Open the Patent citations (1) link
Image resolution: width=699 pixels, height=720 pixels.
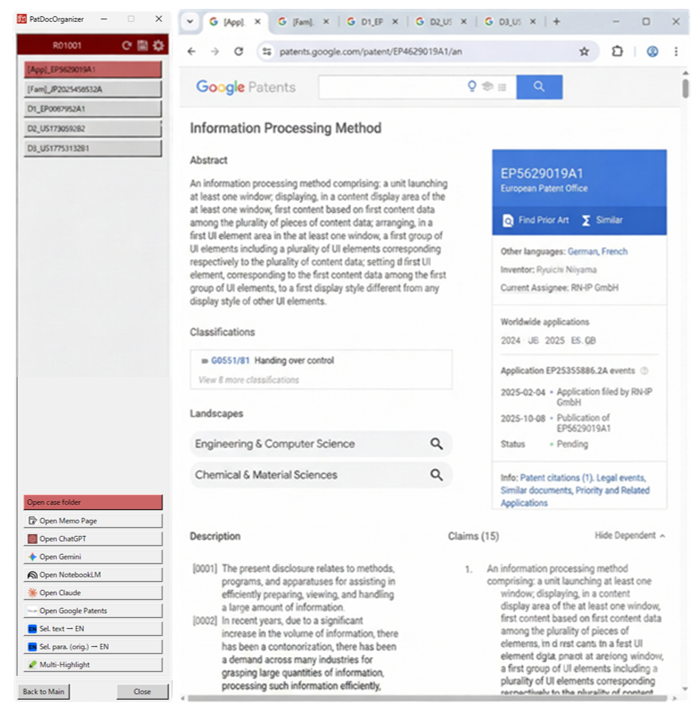tap(557, 478)
